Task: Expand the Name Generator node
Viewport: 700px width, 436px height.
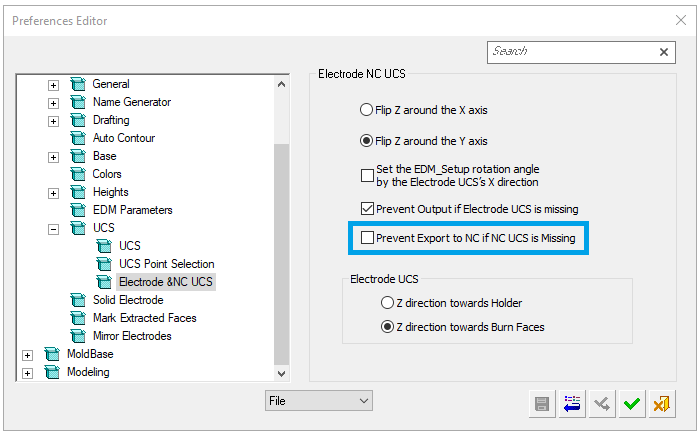Action: pyautogui.click(x=53, y=102)
